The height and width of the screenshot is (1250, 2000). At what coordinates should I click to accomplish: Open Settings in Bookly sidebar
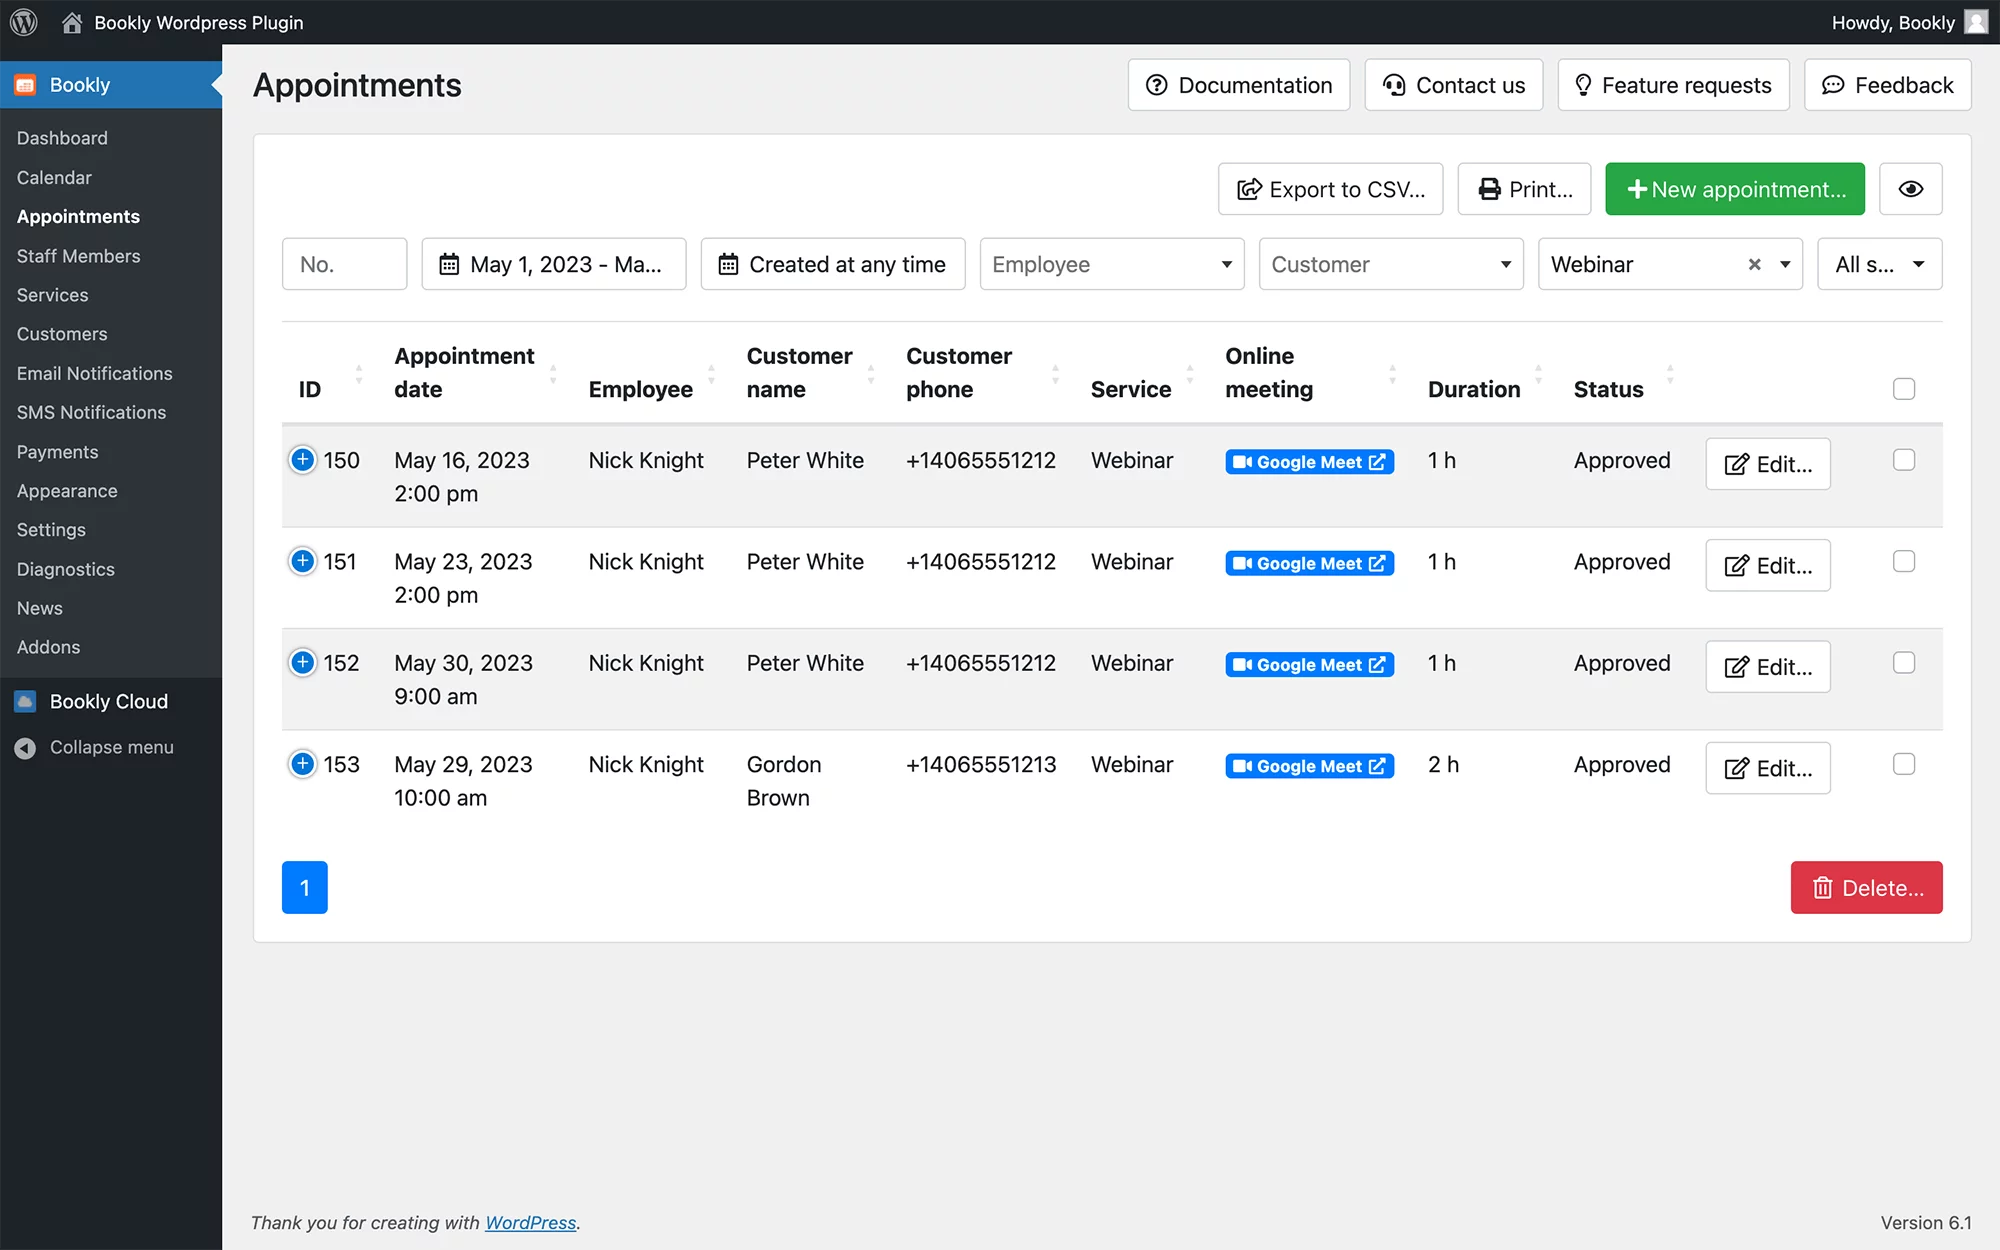point(51,530)
